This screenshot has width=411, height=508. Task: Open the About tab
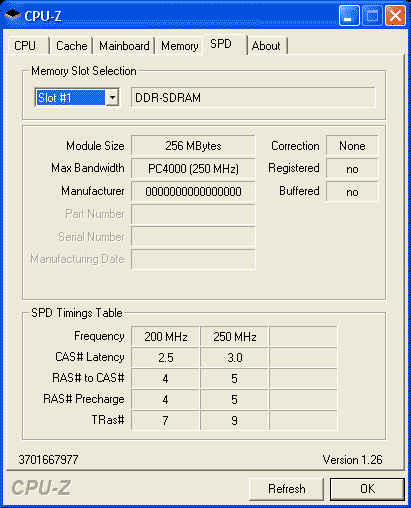267,46
